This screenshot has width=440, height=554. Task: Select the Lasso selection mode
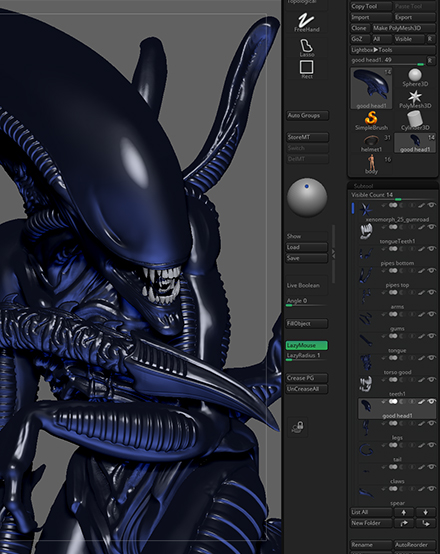306,48
